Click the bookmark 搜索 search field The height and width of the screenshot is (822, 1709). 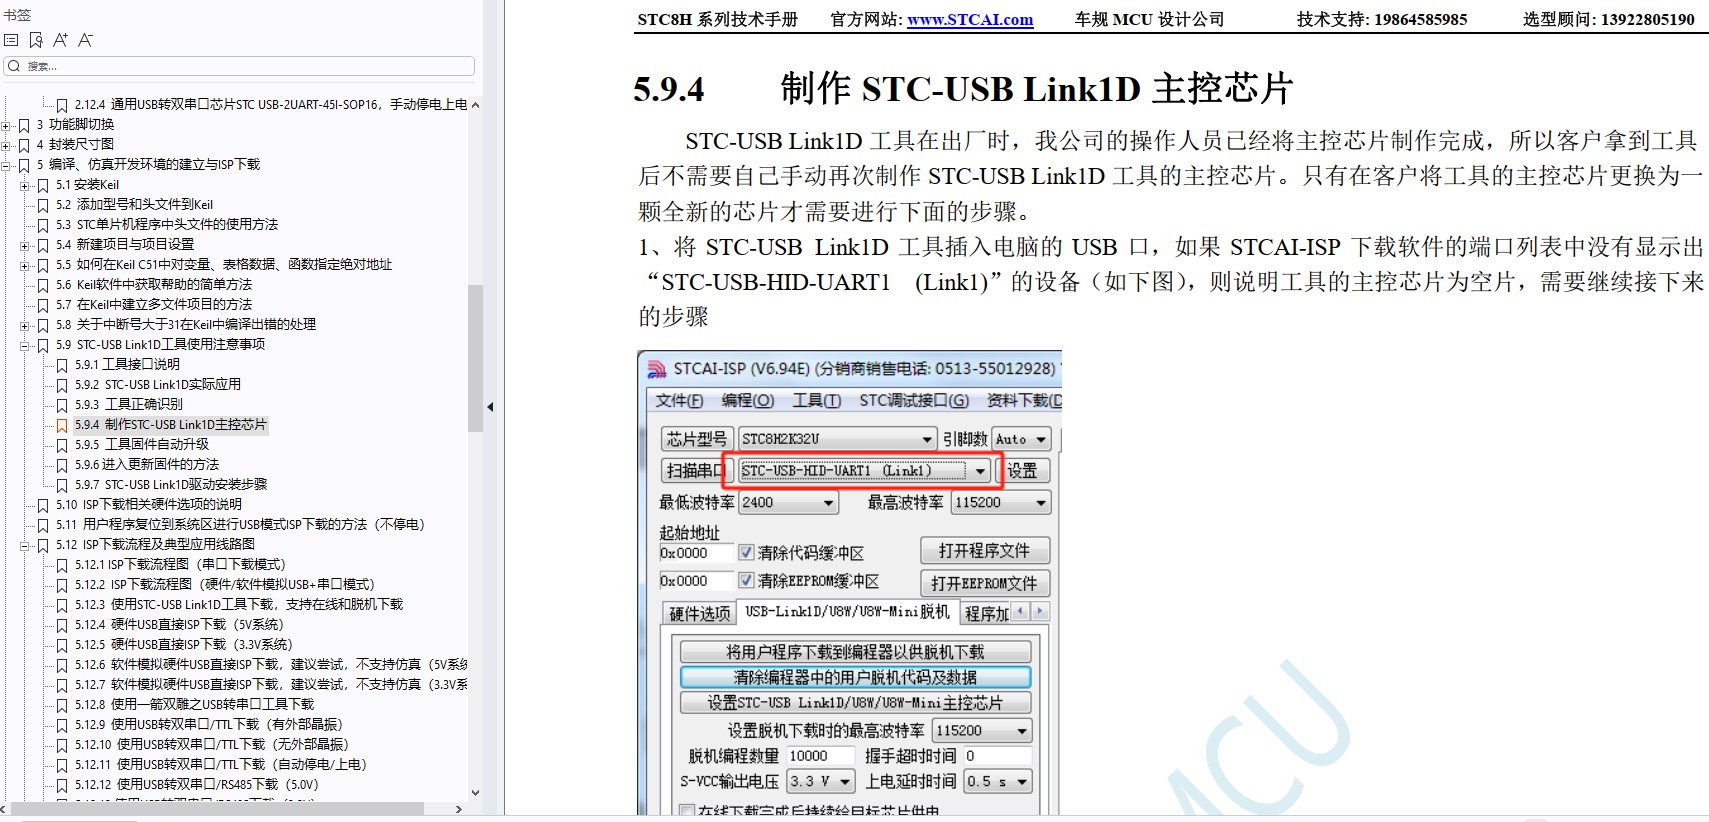pos(239,66)
